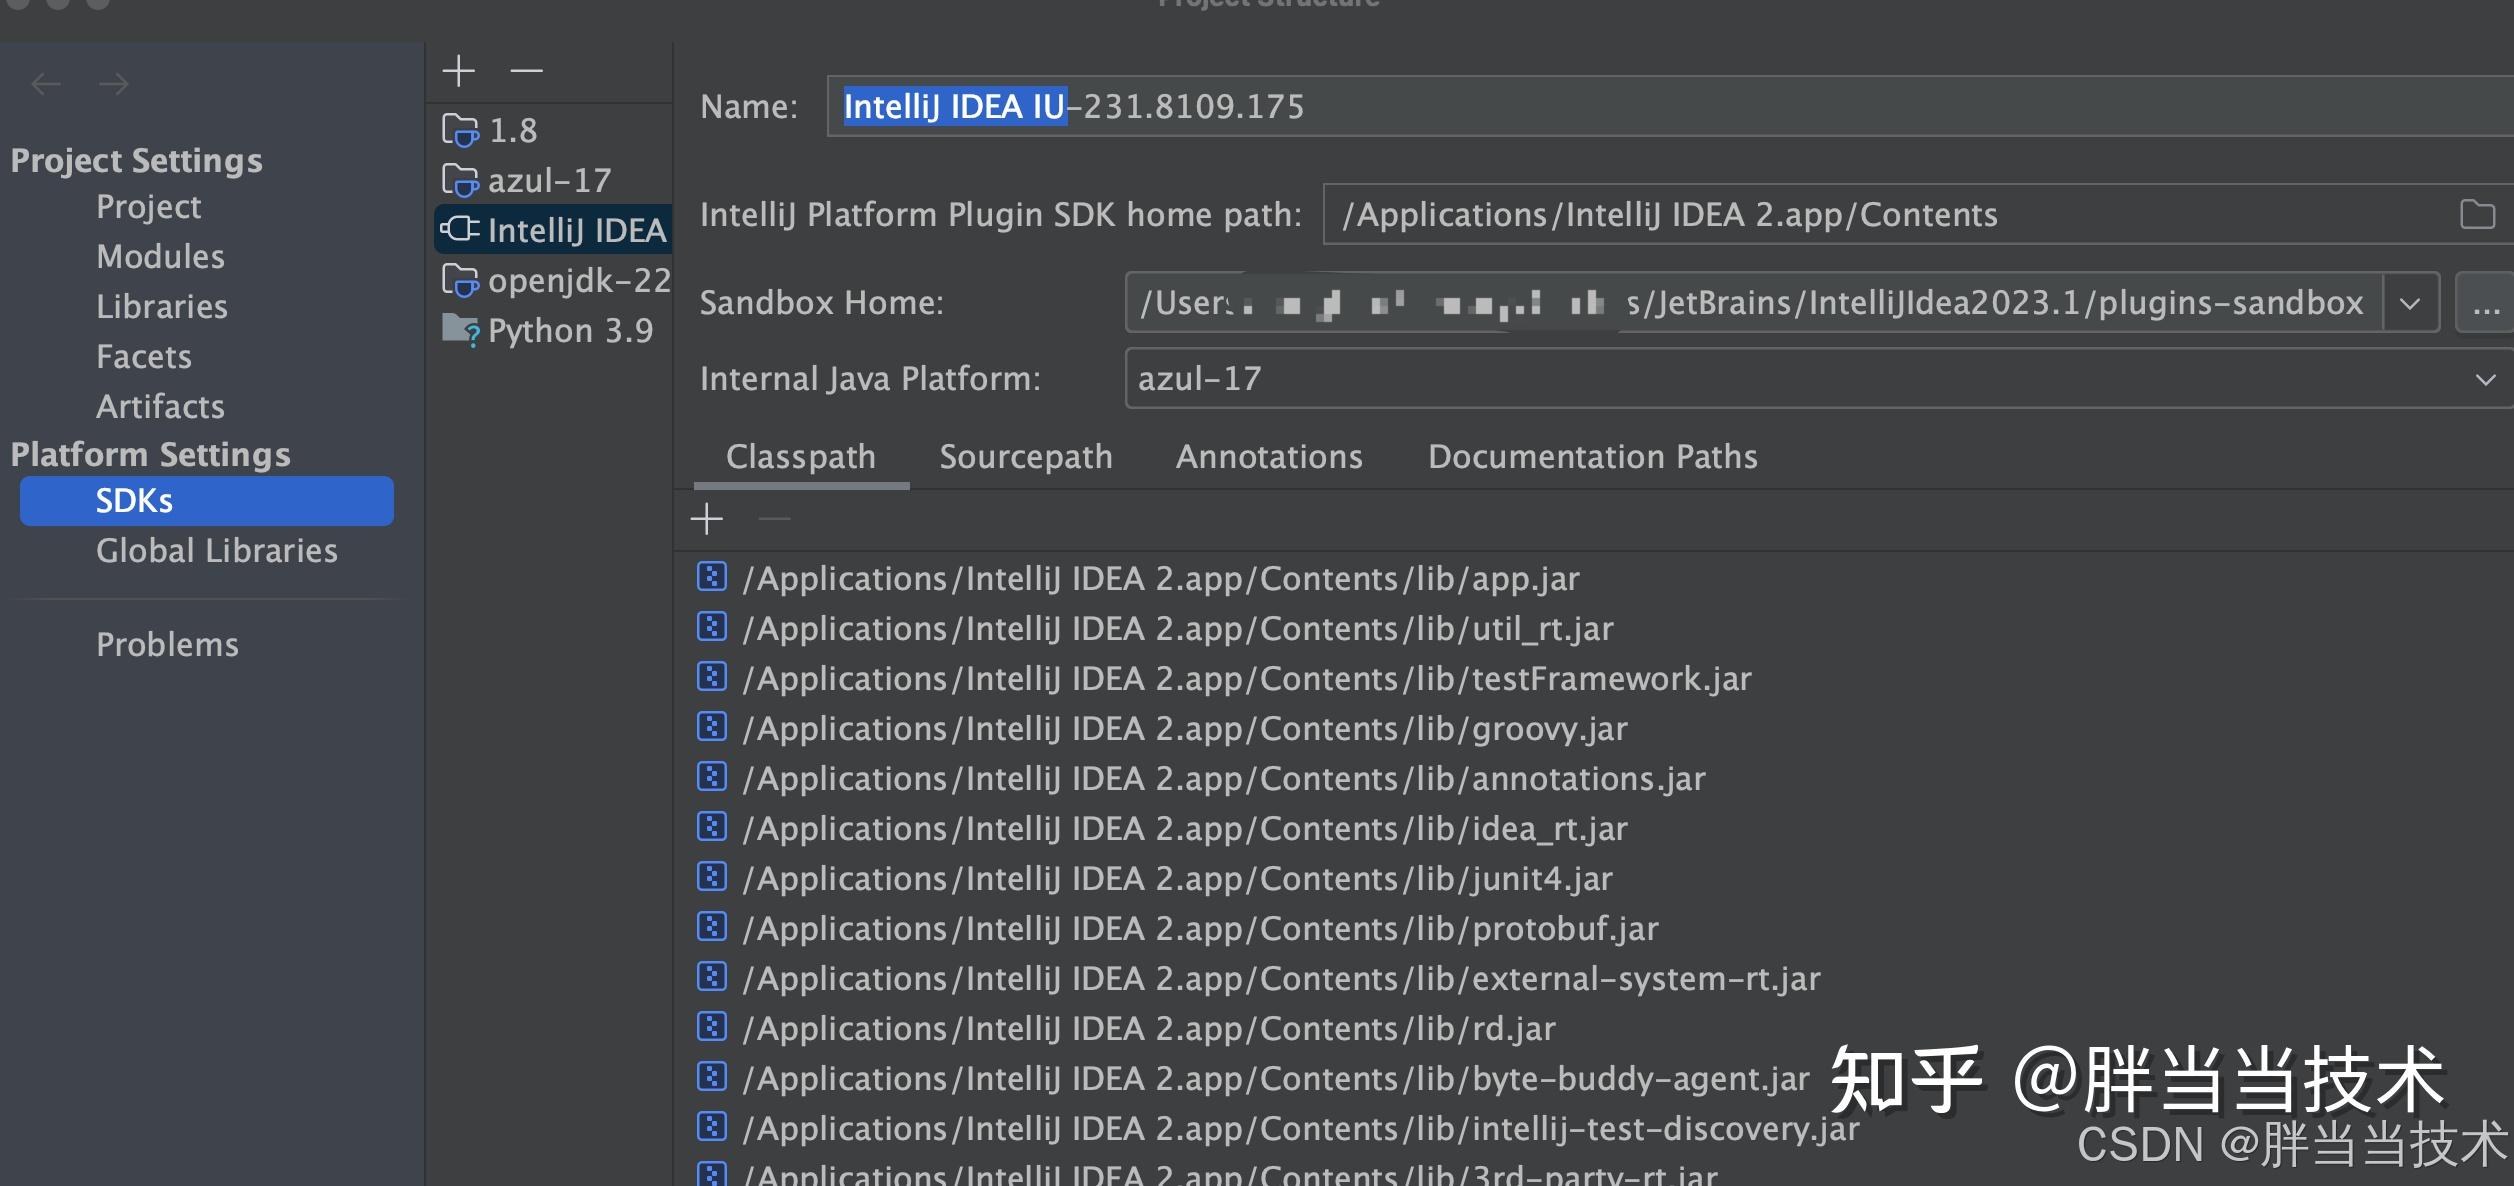2514x1186 pixels.
Task: Click the jar icon beside external-system-rt.jar
Action: coord(711,977)
